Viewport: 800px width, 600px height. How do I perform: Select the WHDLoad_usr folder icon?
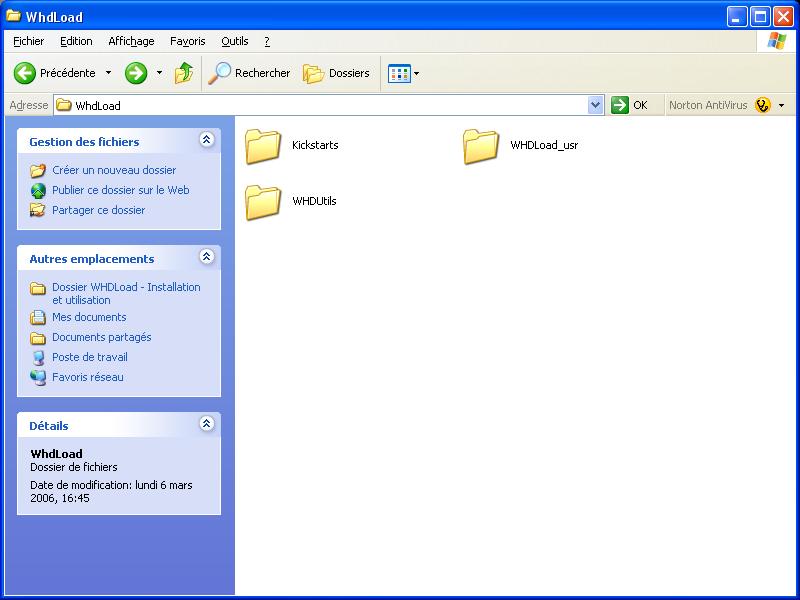(x=481, y=146)
